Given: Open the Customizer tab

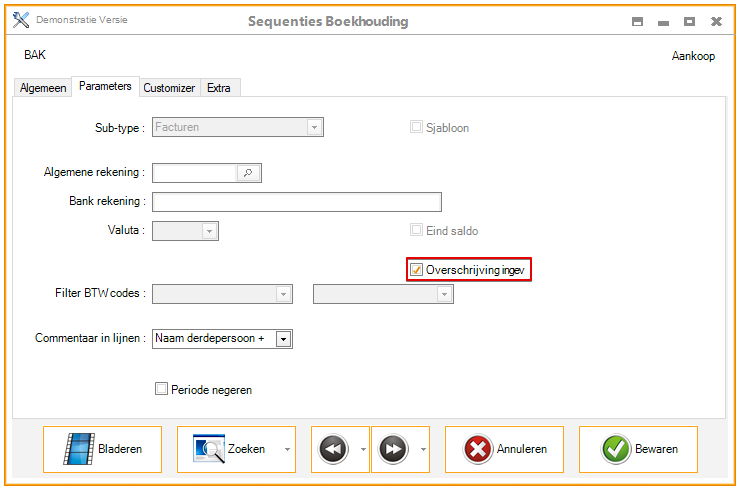Looking at the screenshot, I should click(x=169, y=88).
